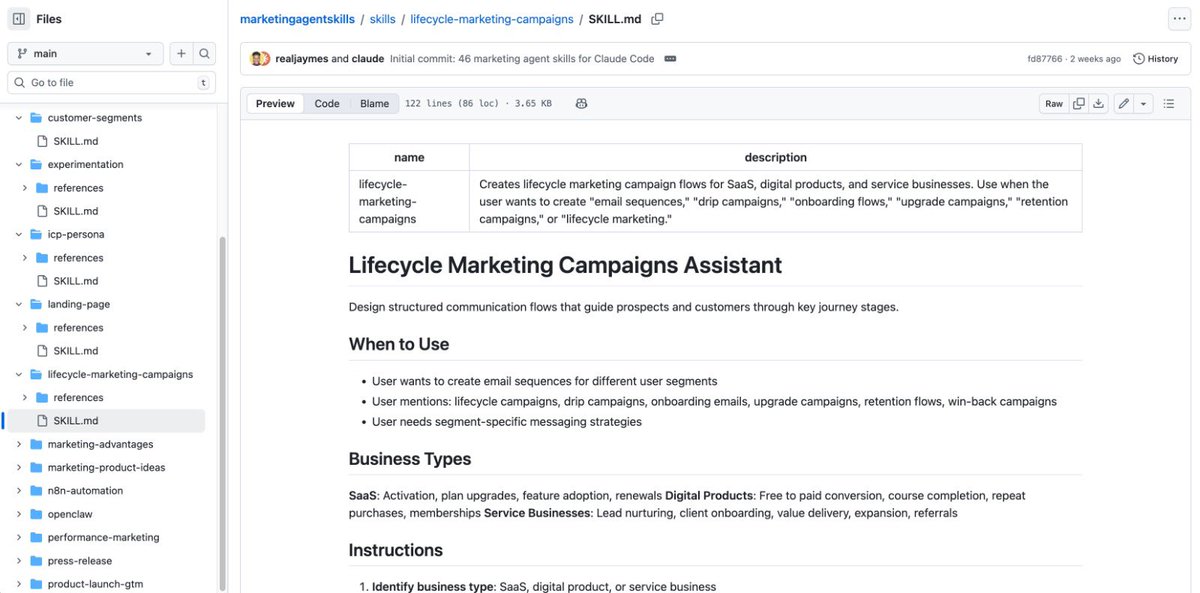1200x593 pixels.
Task: Open SKILL.md under experimentation
Action: tap(76, 211)
